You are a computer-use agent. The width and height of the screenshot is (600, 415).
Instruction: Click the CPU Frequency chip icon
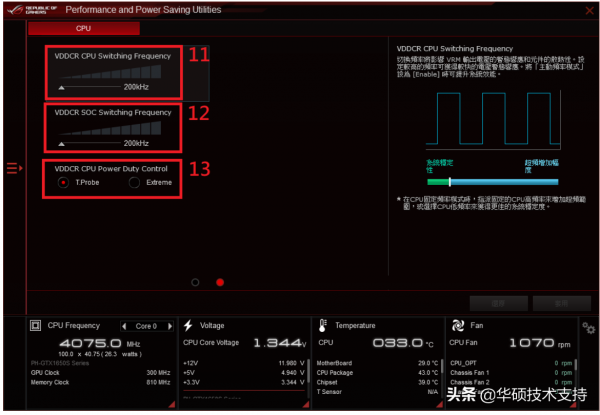pos(35,325)
